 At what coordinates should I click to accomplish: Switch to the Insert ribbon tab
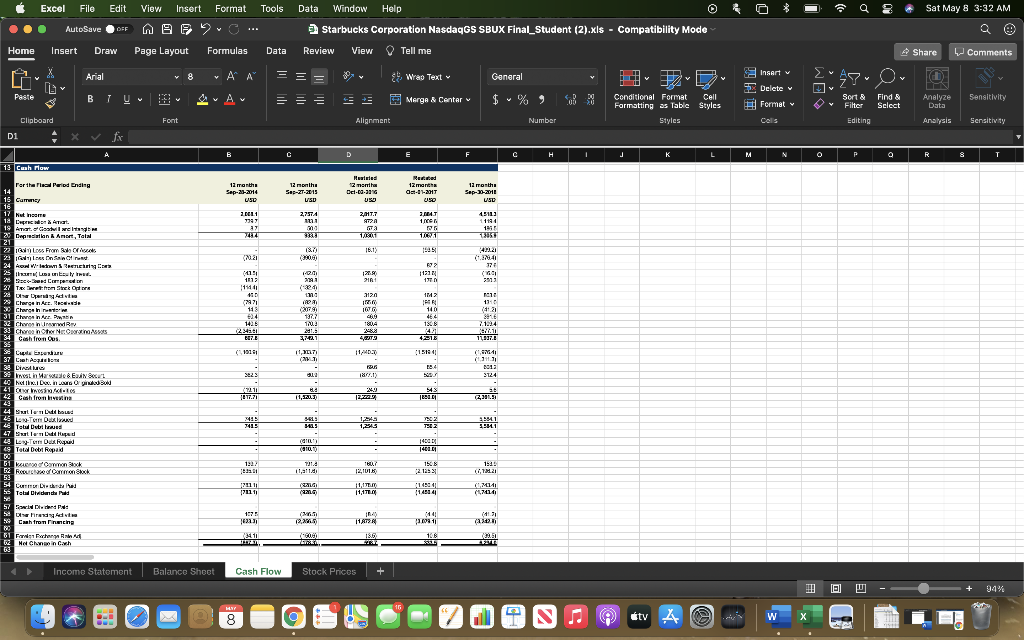click(64, 51)
